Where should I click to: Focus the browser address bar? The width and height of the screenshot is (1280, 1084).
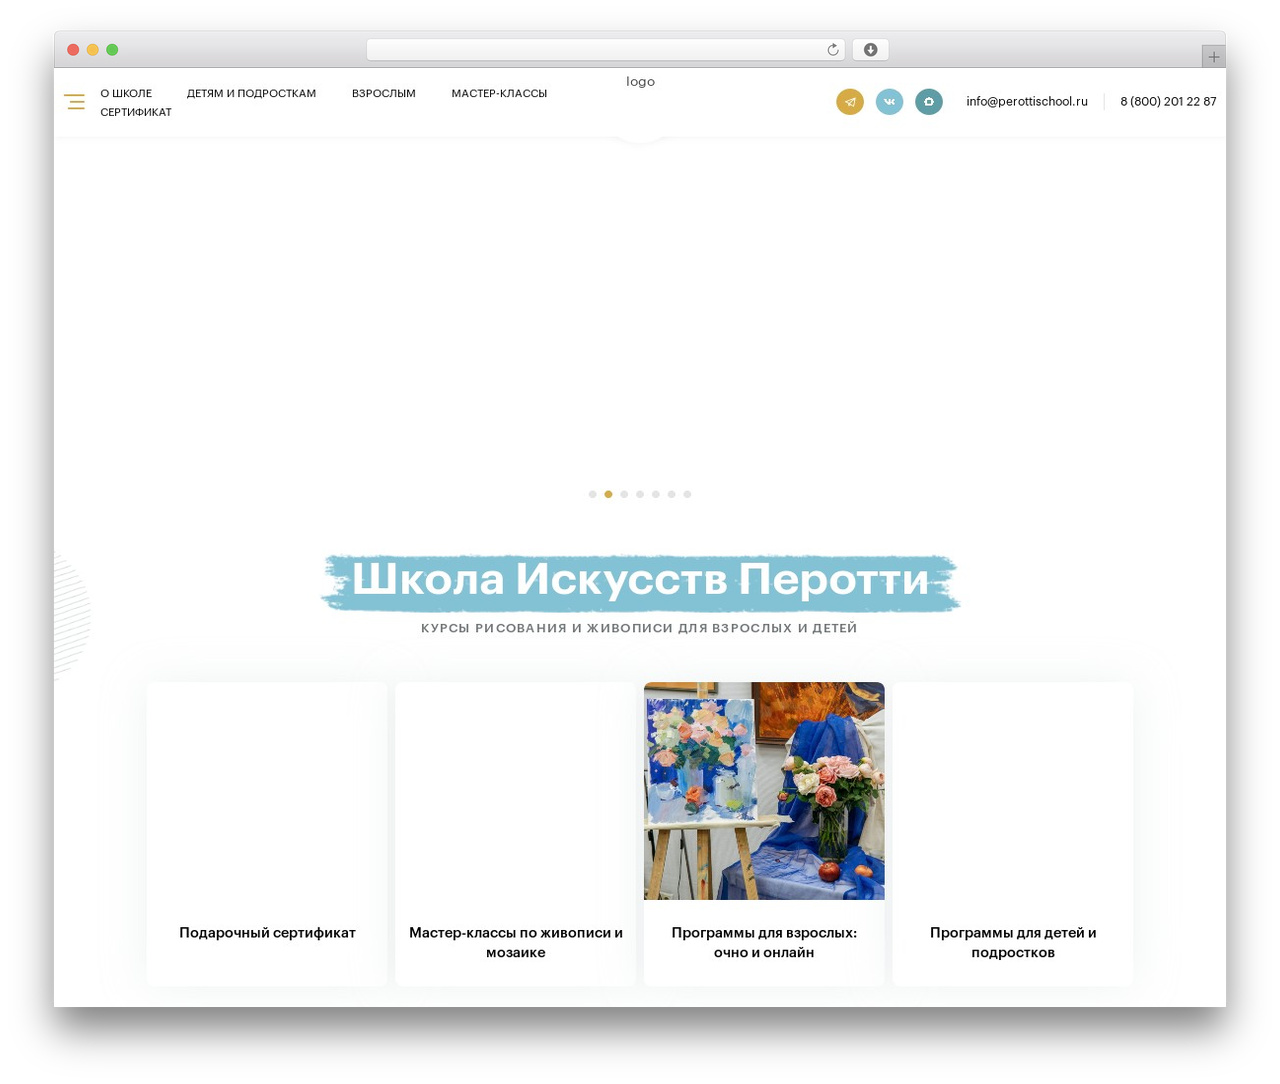tap(606, 50)
